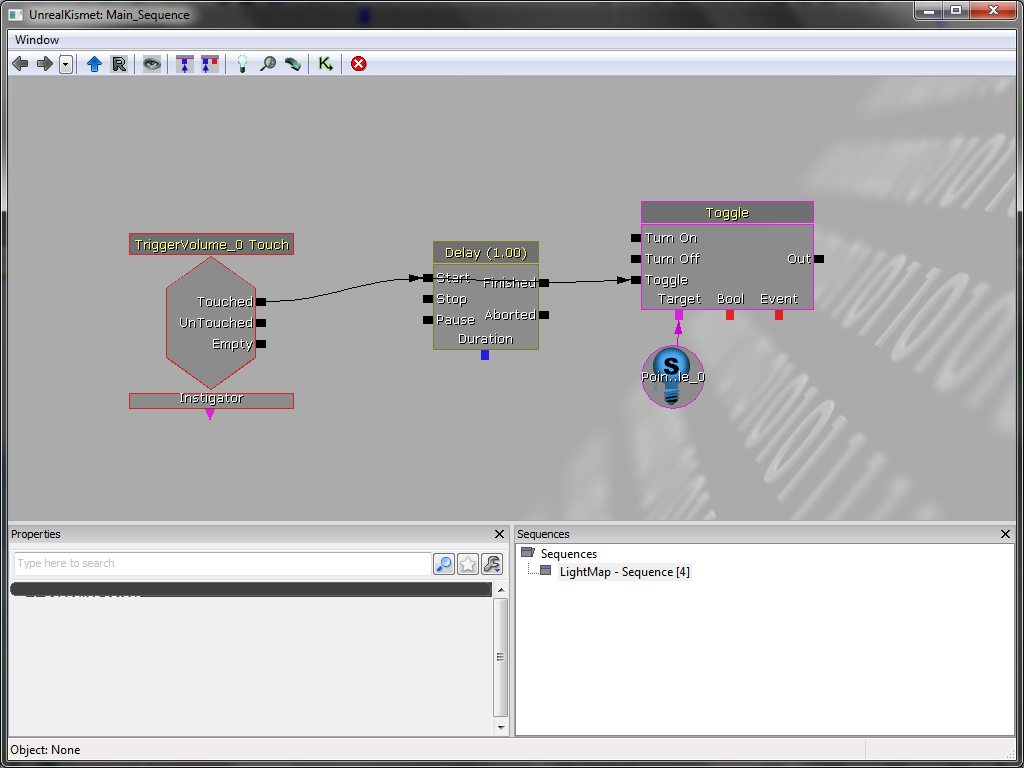Viewport: 1024px width, 768px height.
Task: Select the PointLight object variable node
Action: (x=673, y=377)
